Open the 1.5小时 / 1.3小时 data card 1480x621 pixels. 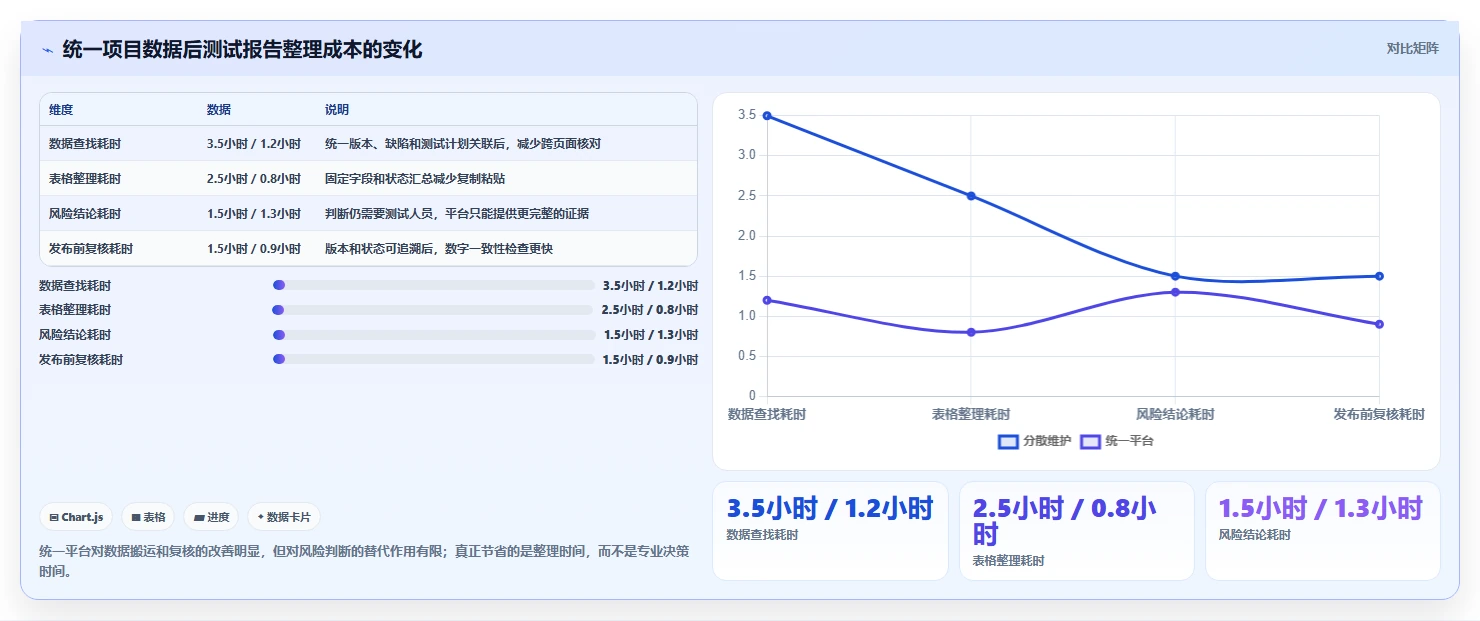[x=1322, y=531]
